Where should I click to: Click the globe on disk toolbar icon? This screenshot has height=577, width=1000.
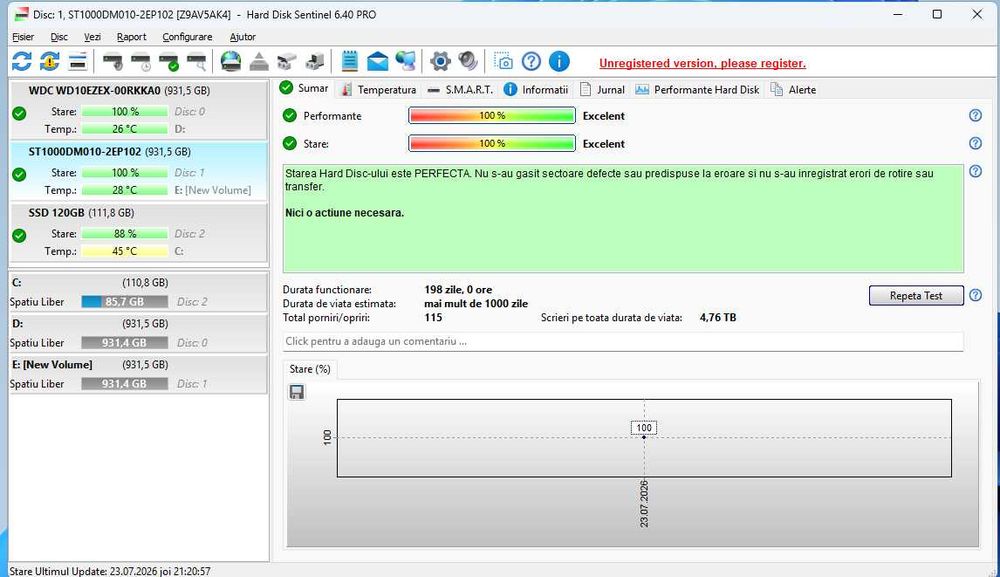coord(231,62)
